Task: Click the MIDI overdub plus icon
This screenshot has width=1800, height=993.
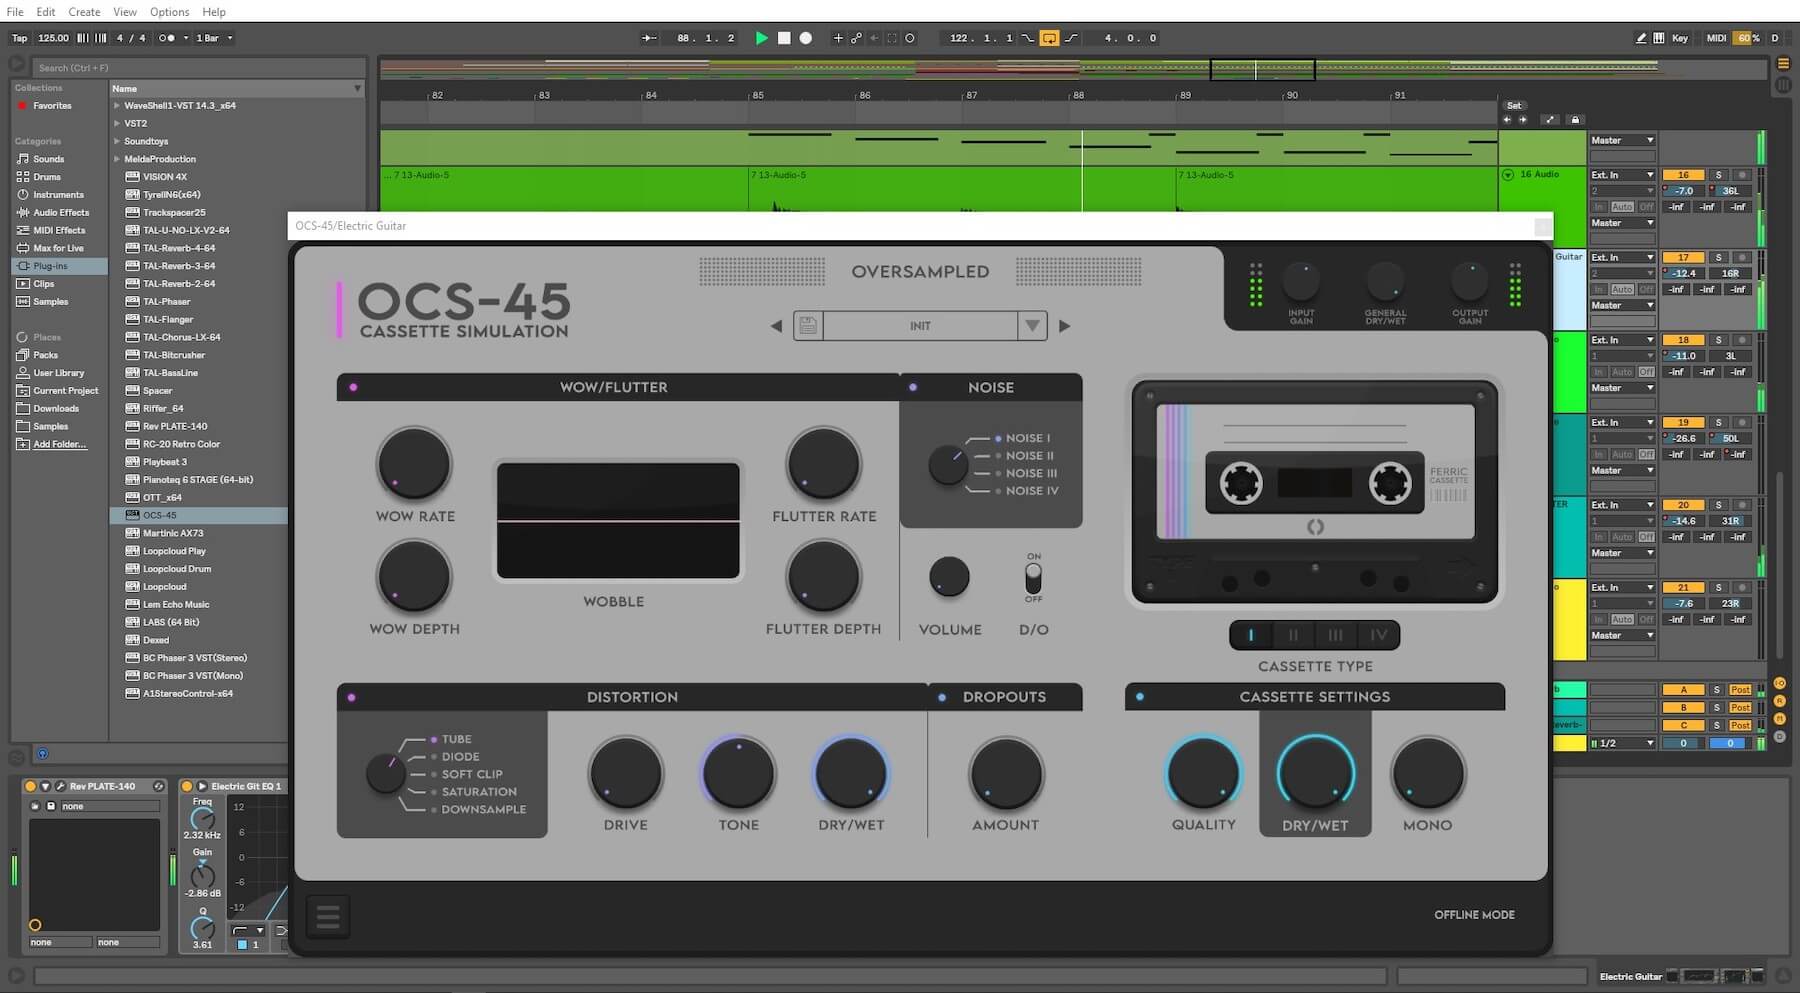Action: coord(838,38)
